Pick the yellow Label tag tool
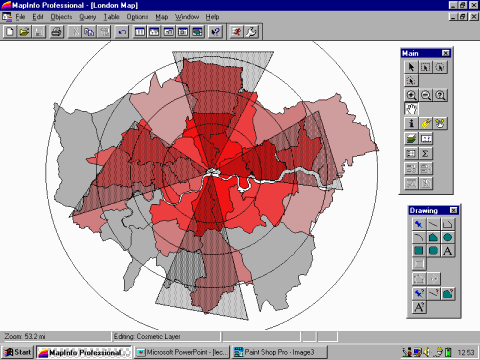 pos(426,123)
